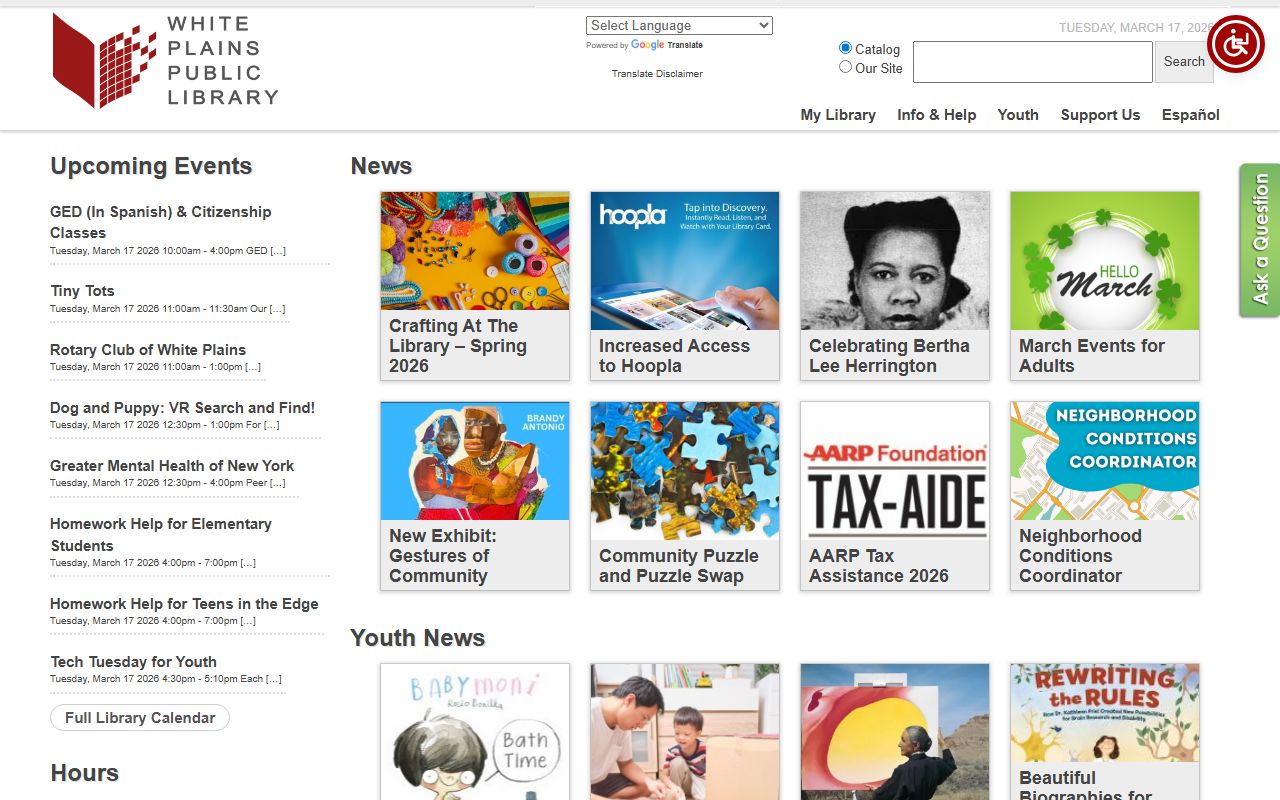Open the Community Puzzle image tile
The height and width of the screenshot is (800, 1280).
point(685,461)
